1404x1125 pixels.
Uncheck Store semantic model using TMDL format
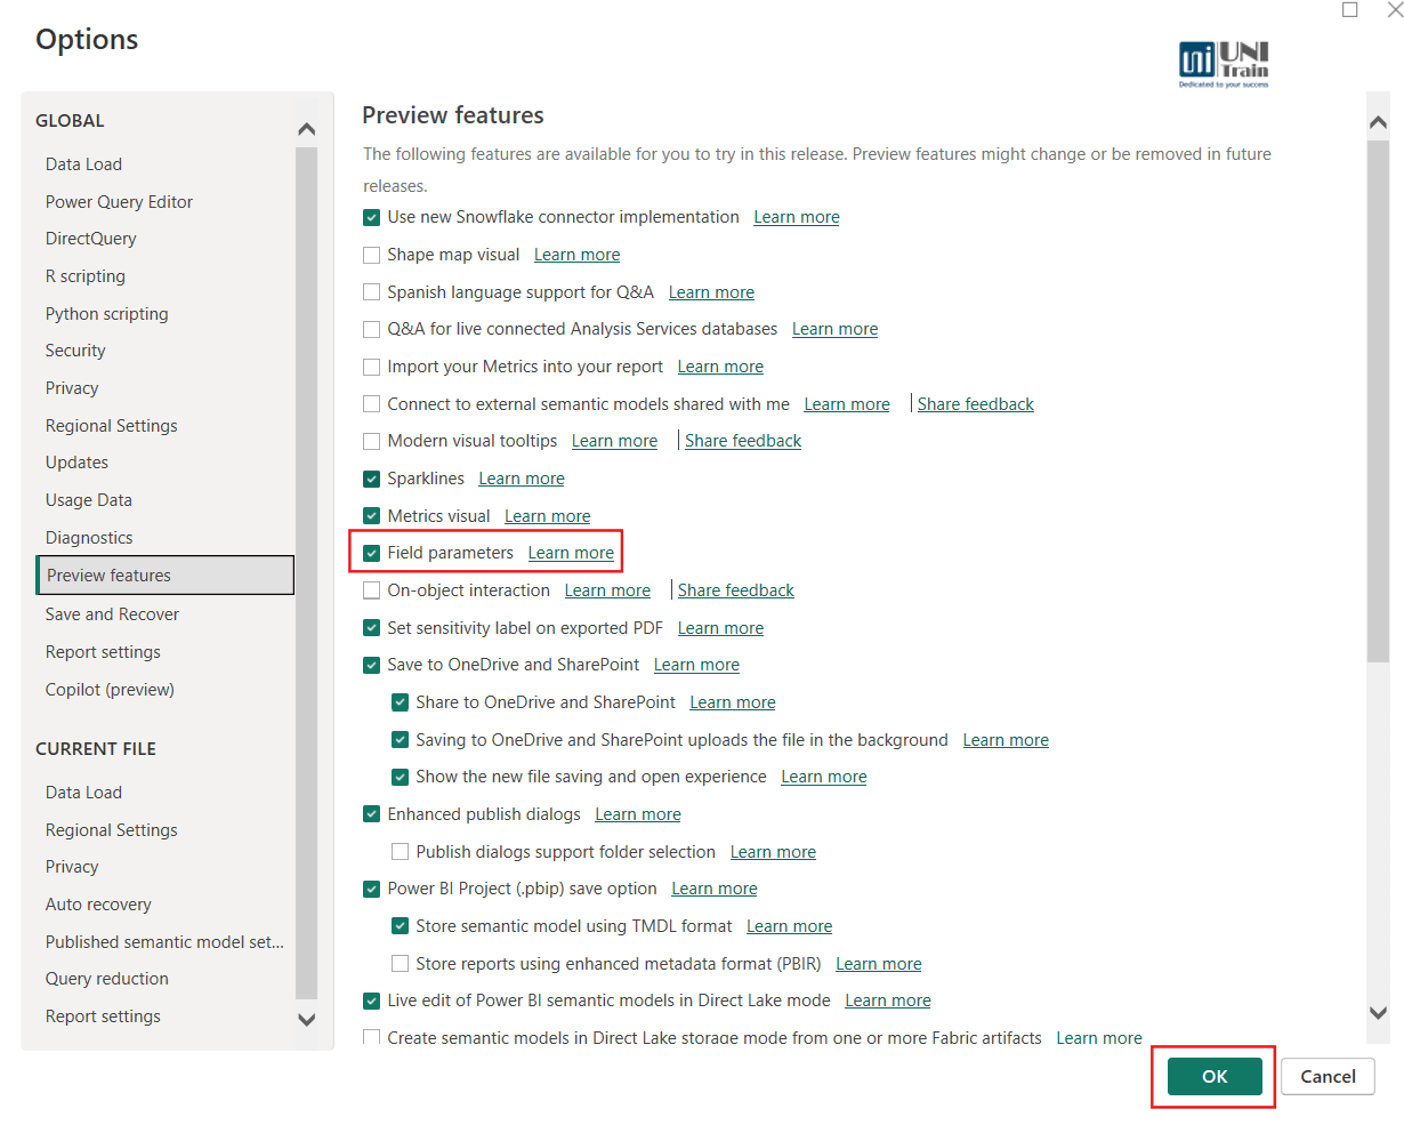pos(399,926)
